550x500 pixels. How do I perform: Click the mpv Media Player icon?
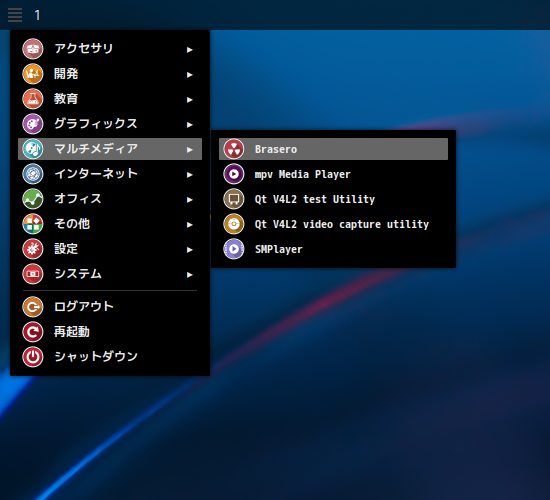tap(234, 174)
